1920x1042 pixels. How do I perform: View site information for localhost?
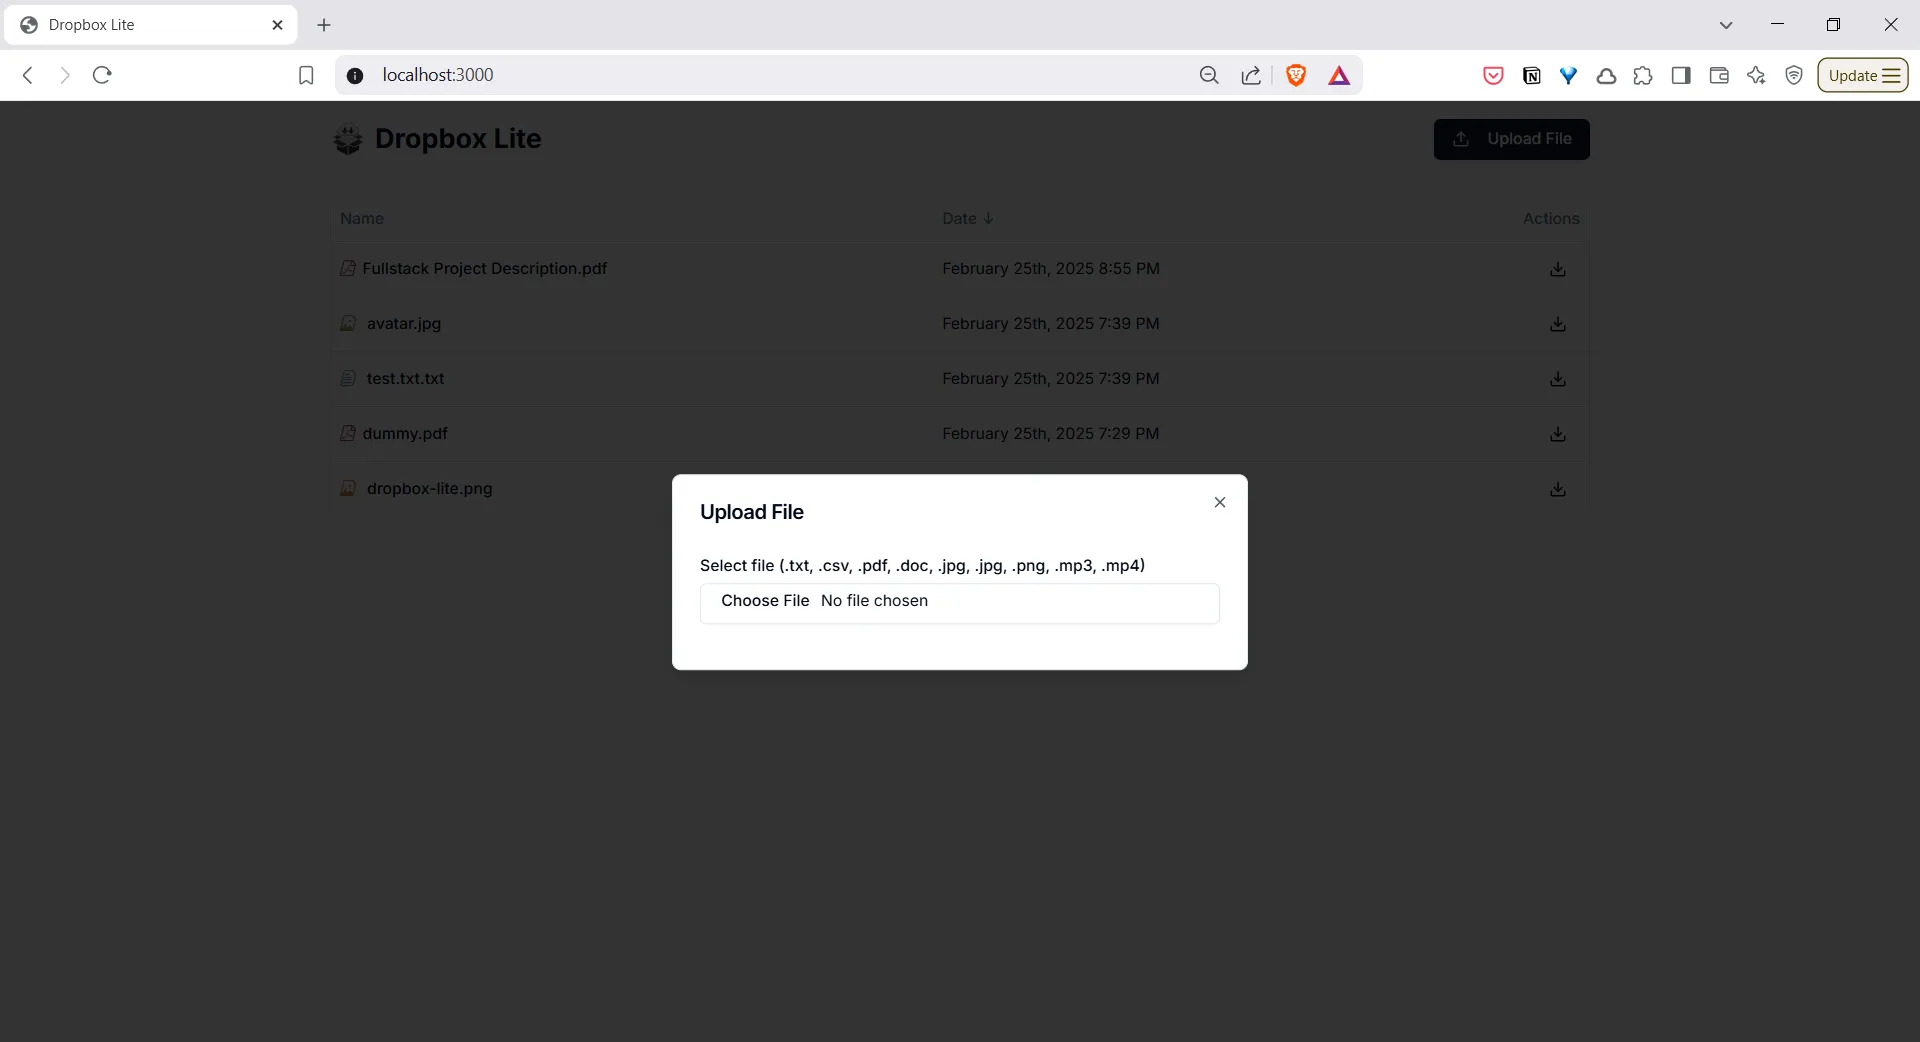coord(355,75)
